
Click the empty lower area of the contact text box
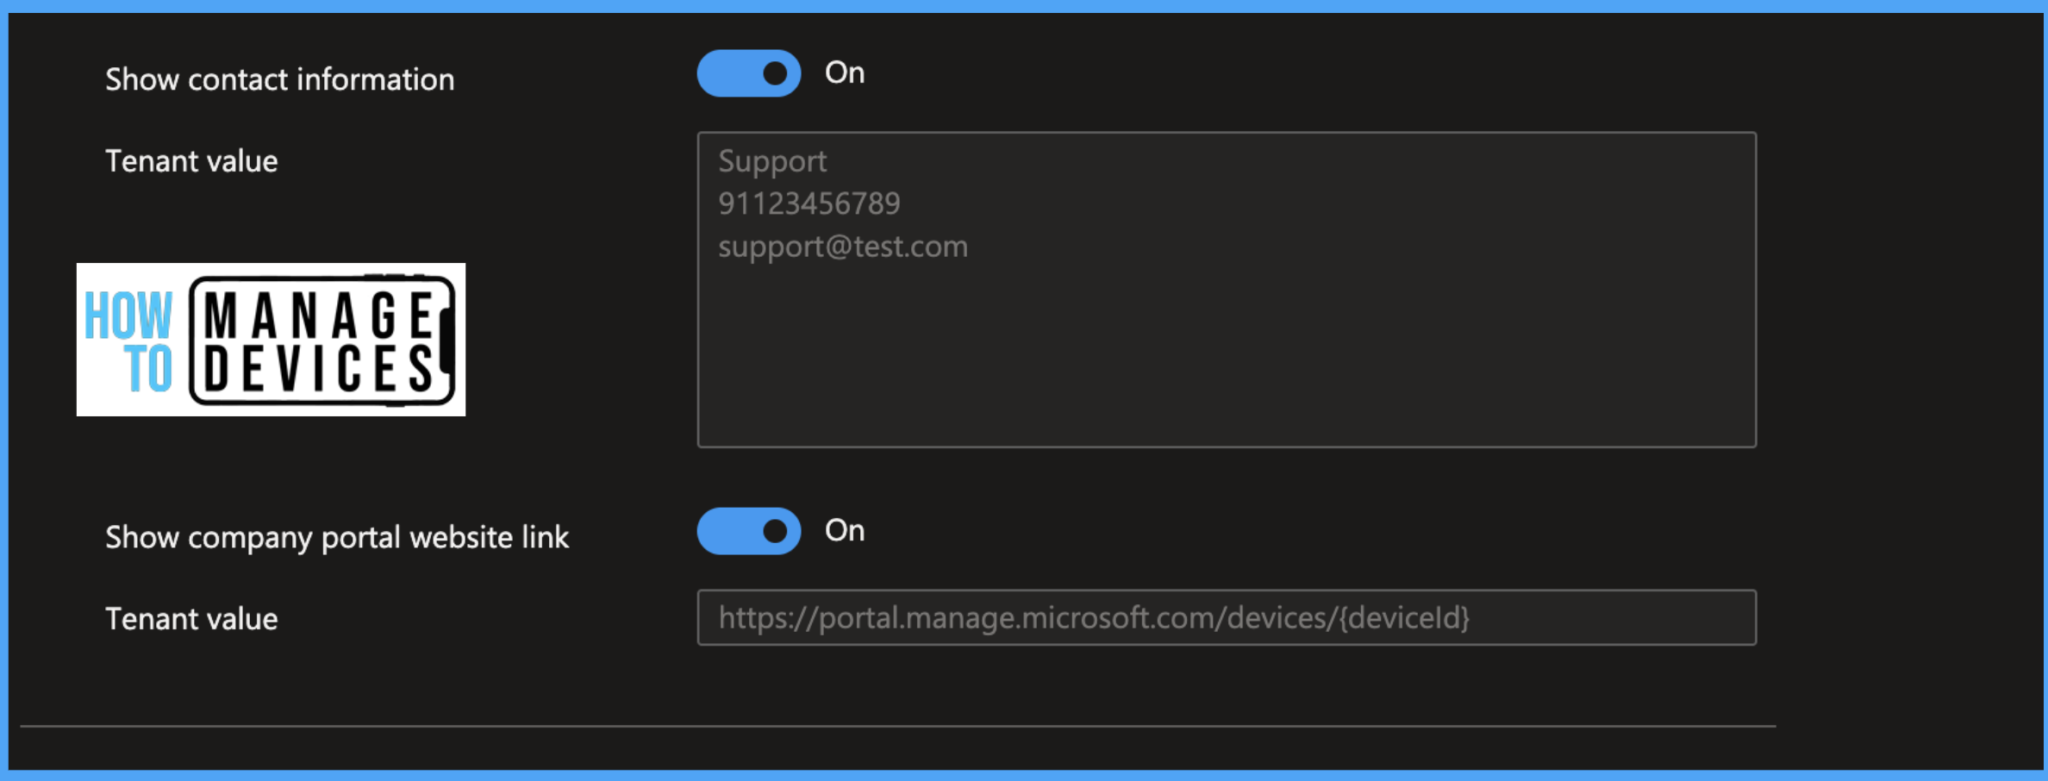tap(1227, 360)
